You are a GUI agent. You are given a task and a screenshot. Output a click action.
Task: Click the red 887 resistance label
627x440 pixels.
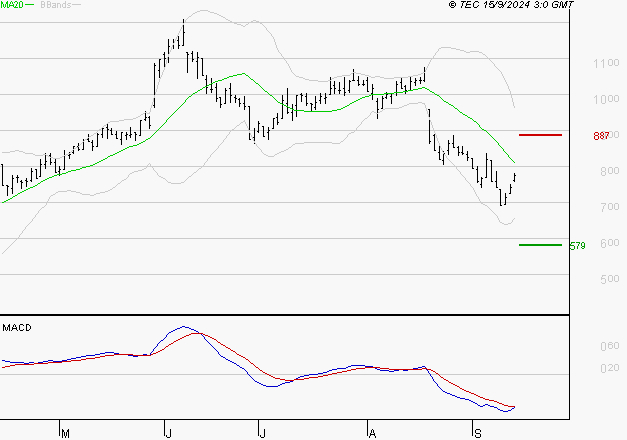(x=601, y=136)
